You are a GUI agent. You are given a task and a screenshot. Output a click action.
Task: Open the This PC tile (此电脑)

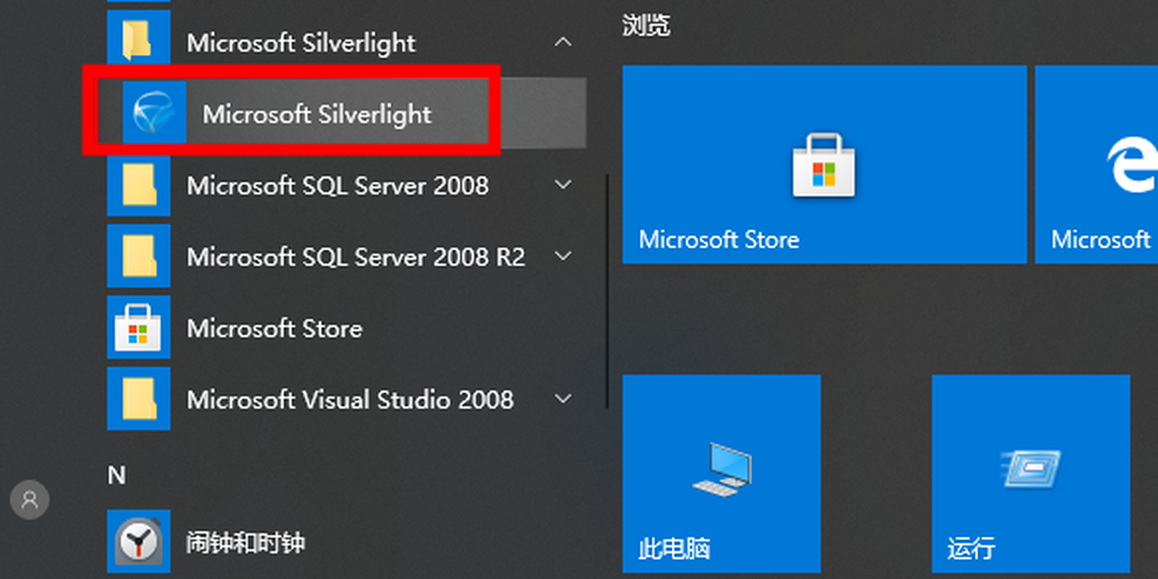coord(721,474)
